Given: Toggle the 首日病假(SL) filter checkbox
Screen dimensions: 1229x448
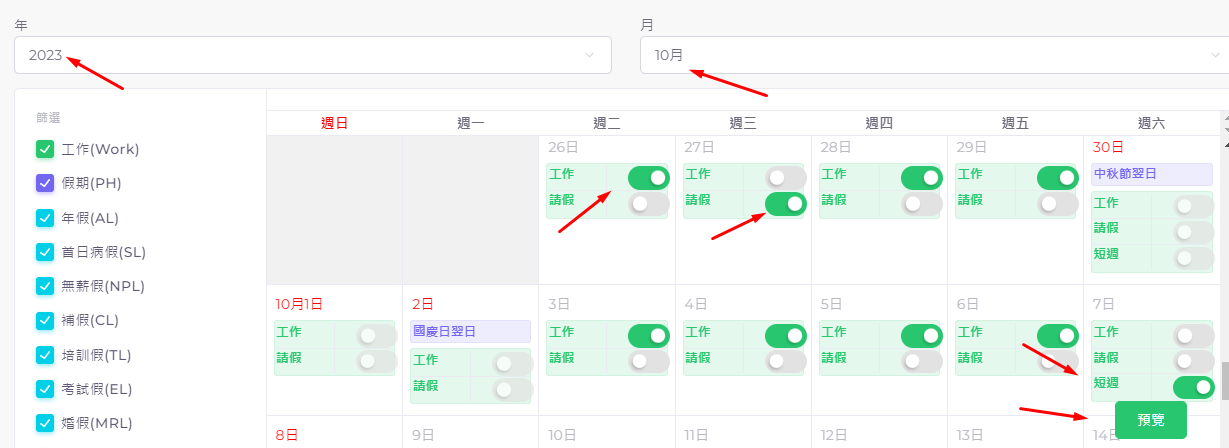Looking at the screenshot, I should (x=44, y=252).
